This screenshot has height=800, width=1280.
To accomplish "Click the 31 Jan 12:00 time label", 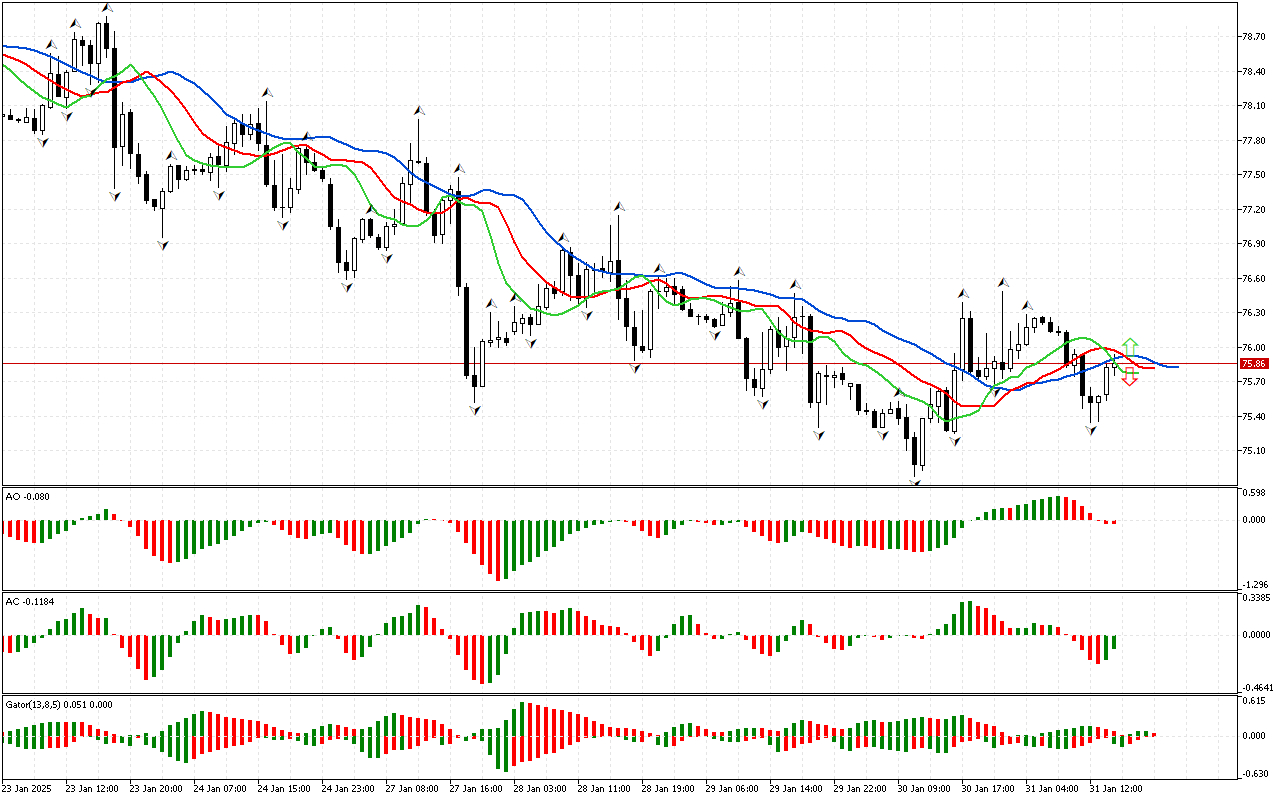I will pos(1117,789).
